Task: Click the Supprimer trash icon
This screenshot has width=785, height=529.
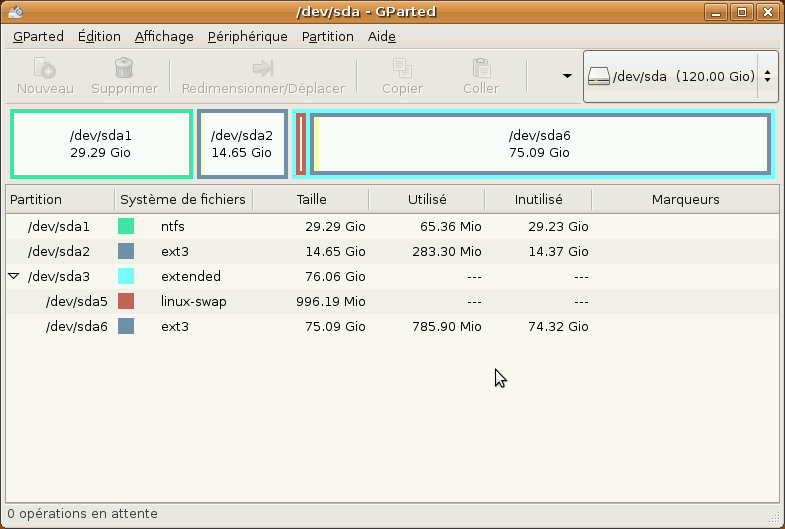Action: pos(124,68)
